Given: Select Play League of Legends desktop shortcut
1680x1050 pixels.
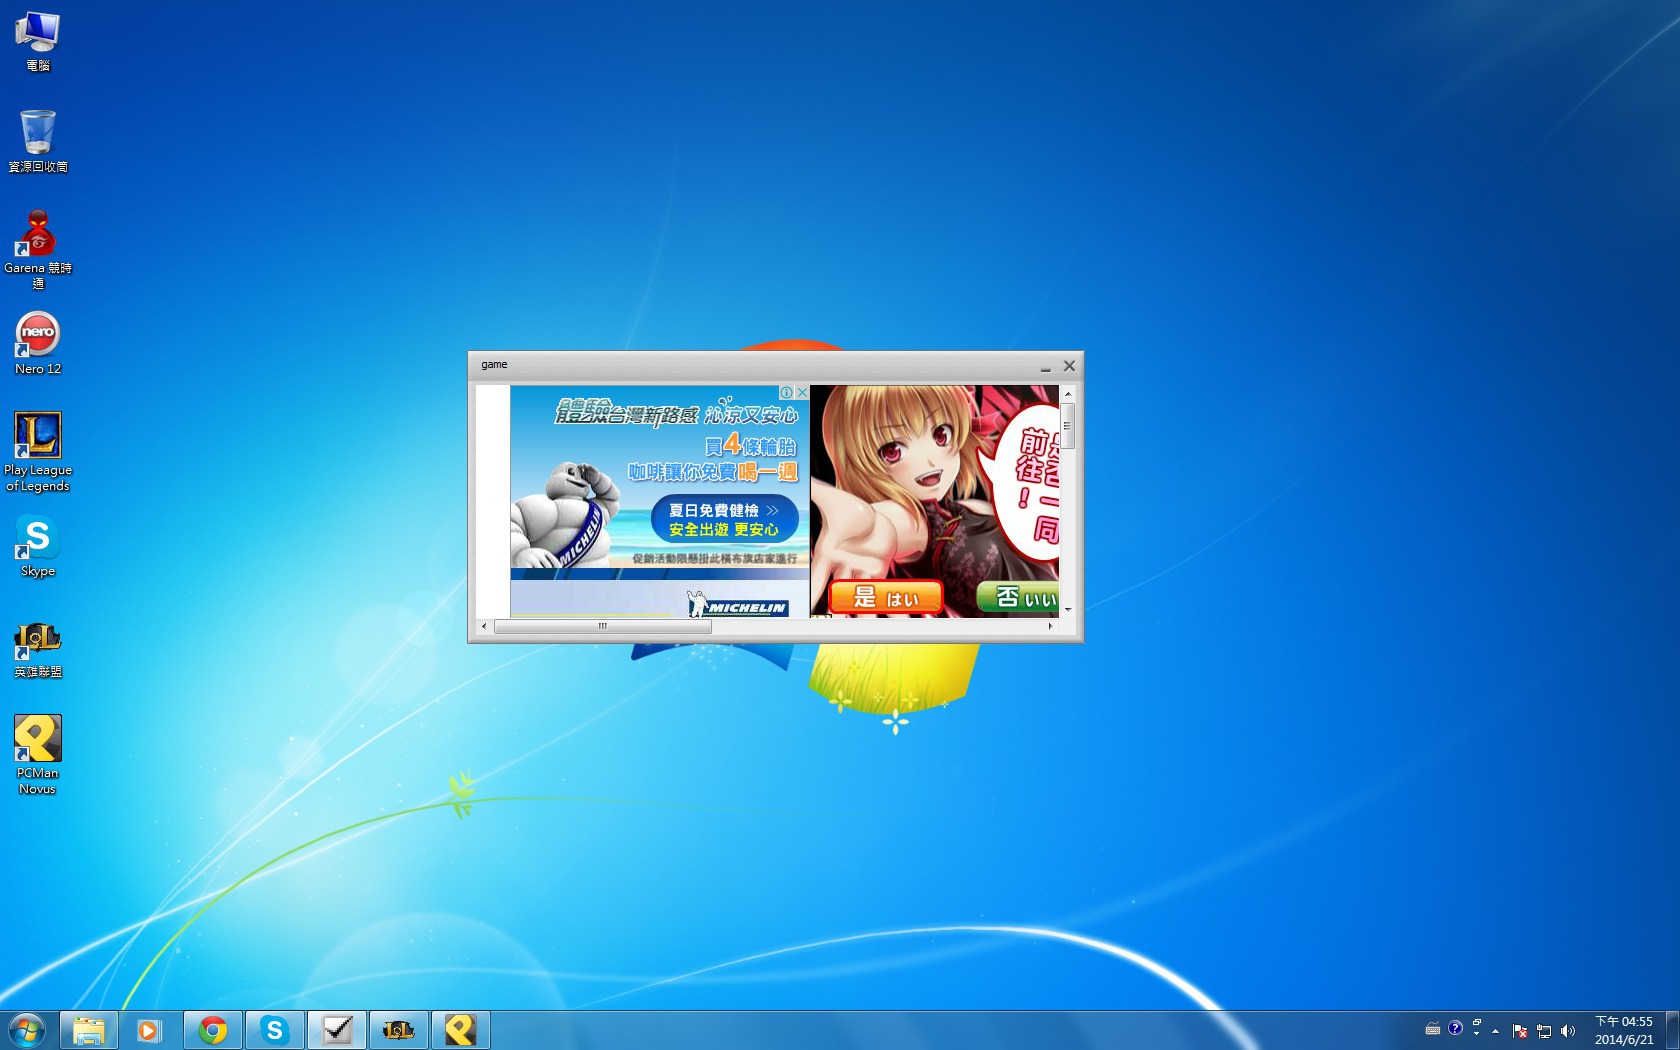Looking at the screenshot, I should coord(37,437).
